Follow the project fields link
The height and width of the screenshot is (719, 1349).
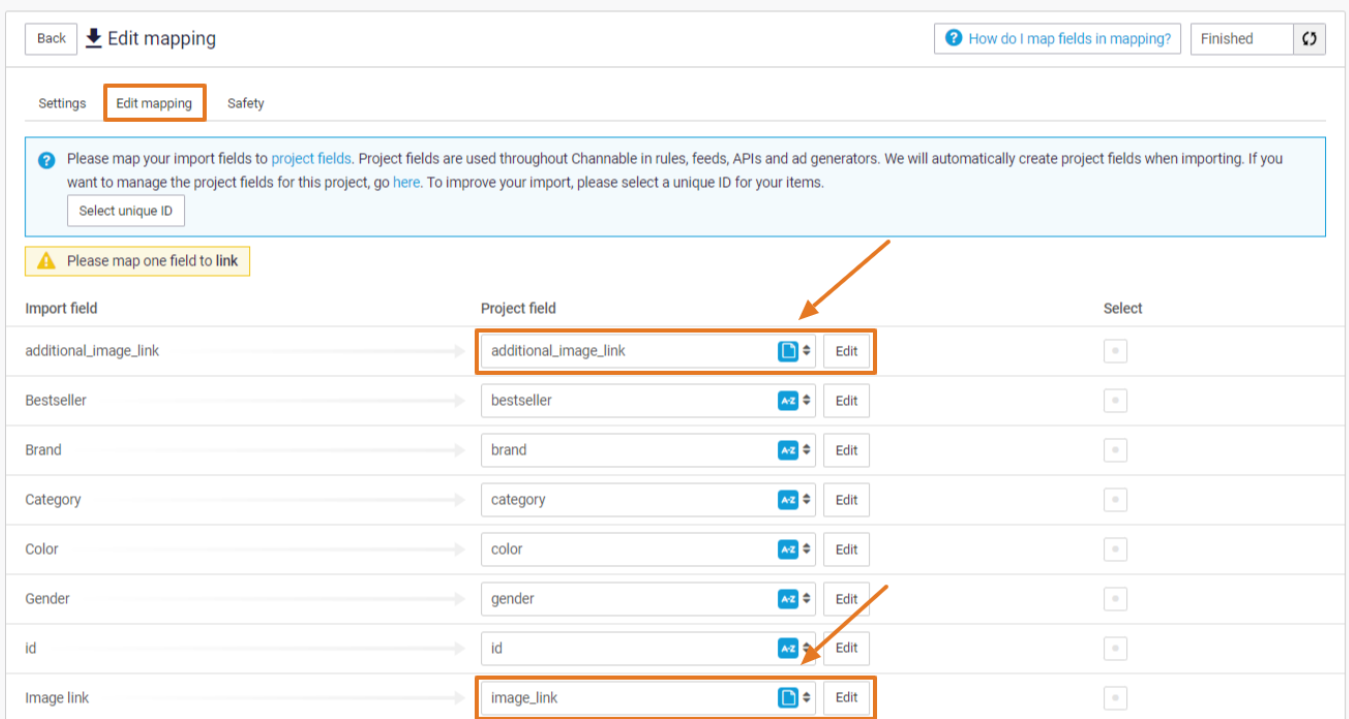point(311,158)
